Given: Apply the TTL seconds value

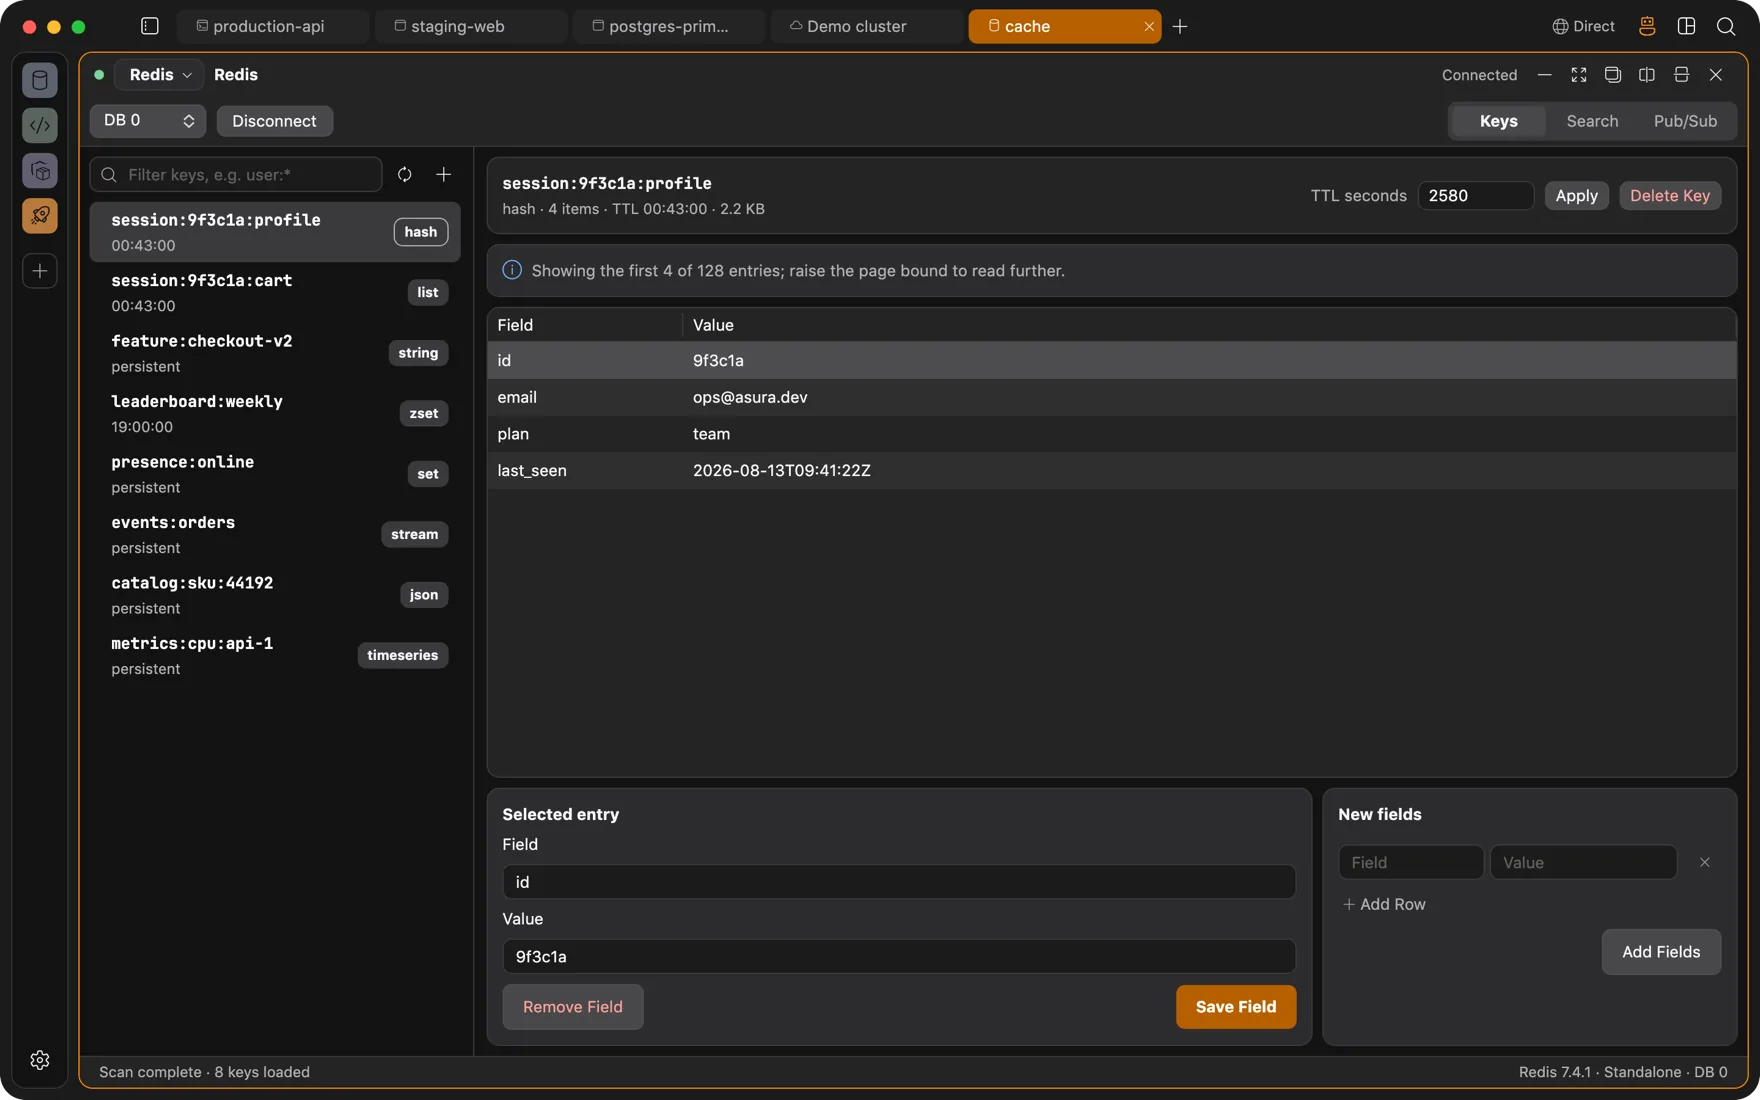Looking at the screenshot, I should 1576,195.
